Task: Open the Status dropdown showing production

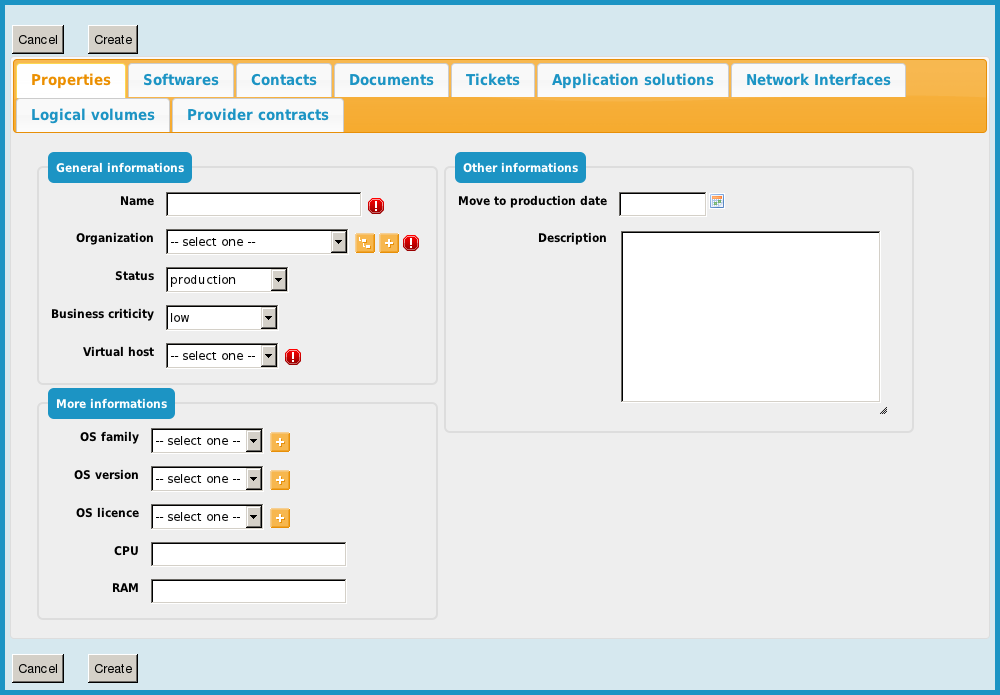Action: pyautogui.click(x=227, y=280)
